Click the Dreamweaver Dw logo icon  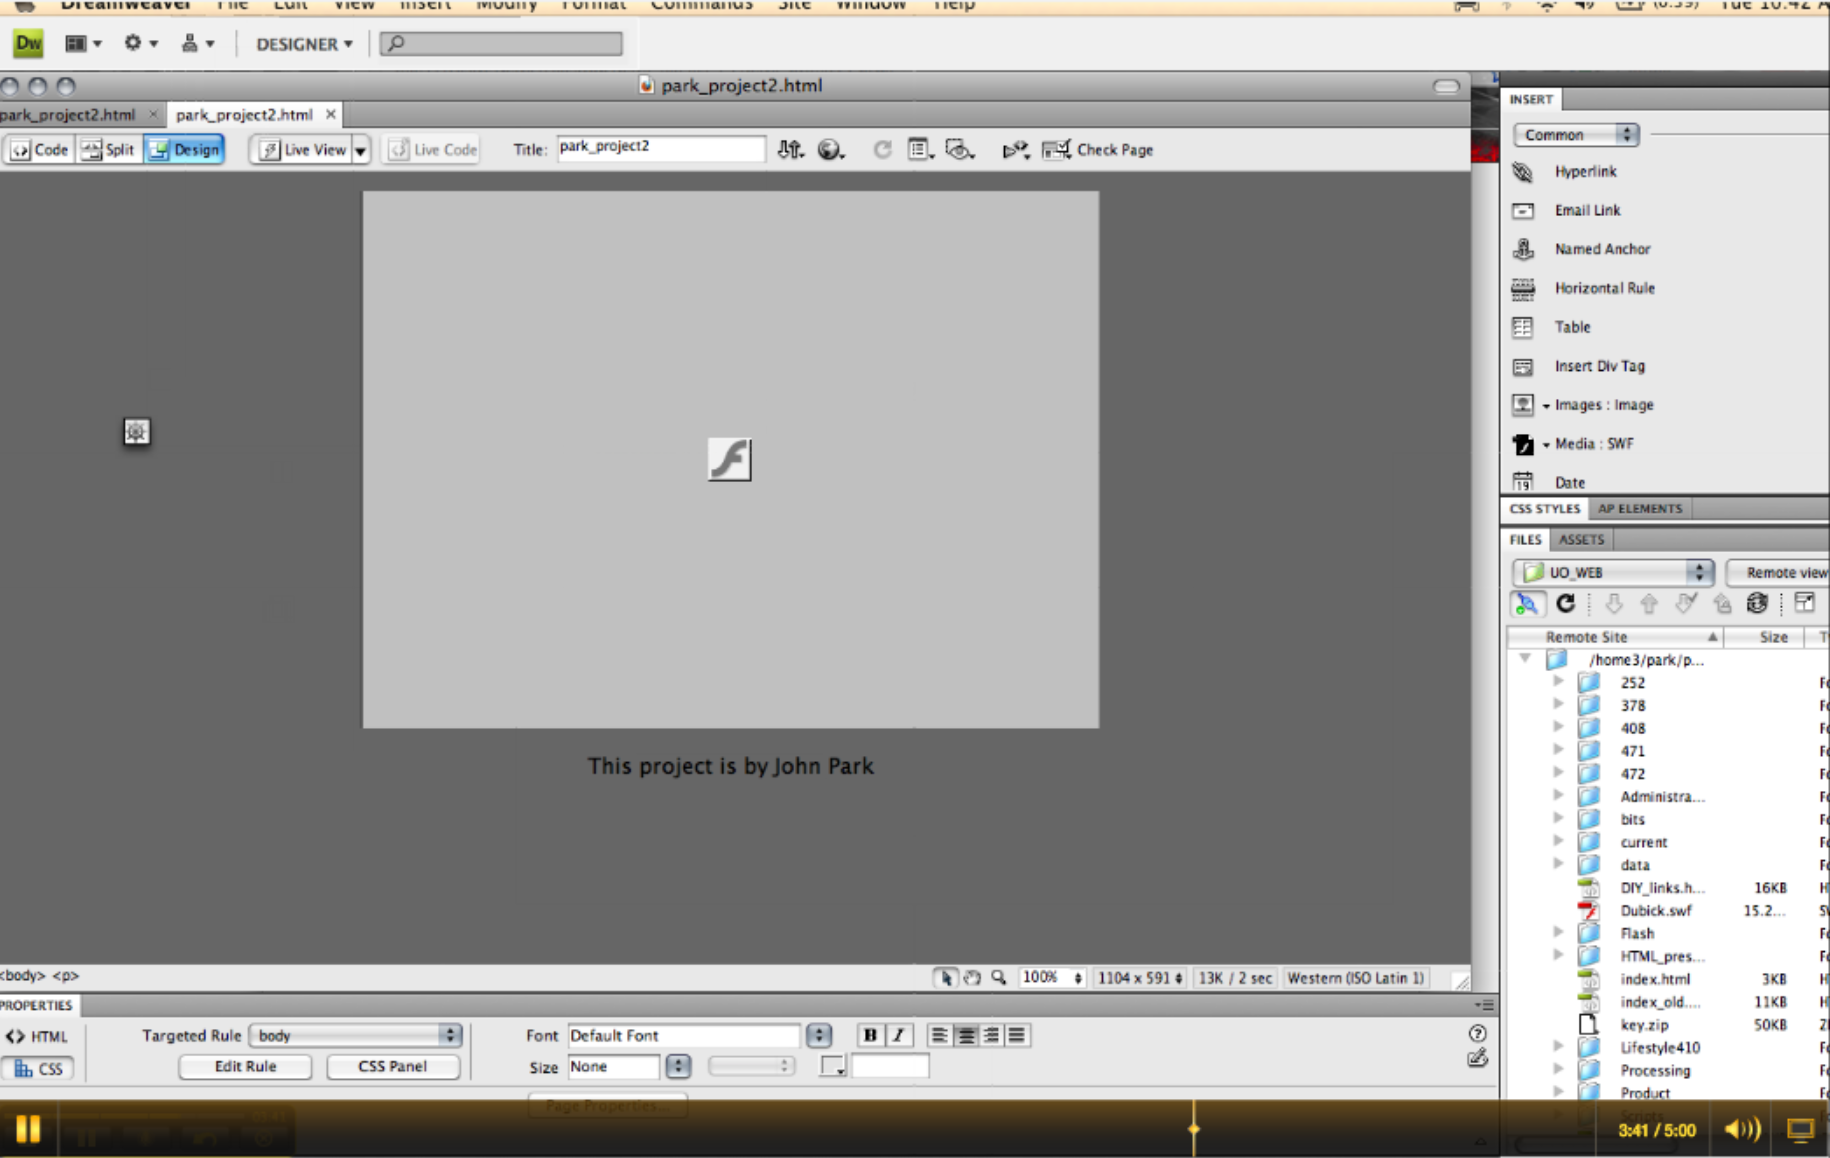(x=28, y=43)
